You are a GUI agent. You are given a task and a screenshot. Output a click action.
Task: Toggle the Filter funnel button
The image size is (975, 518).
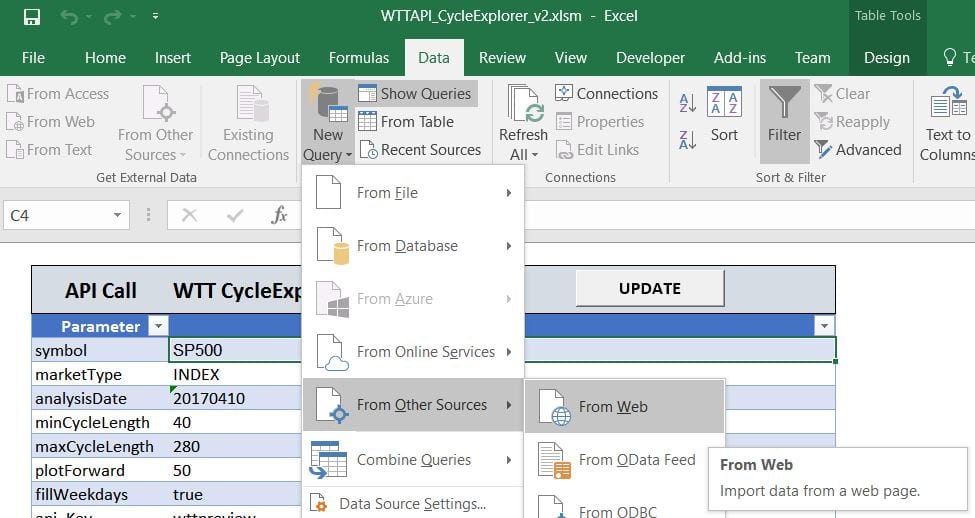click(x=784, y=116)
